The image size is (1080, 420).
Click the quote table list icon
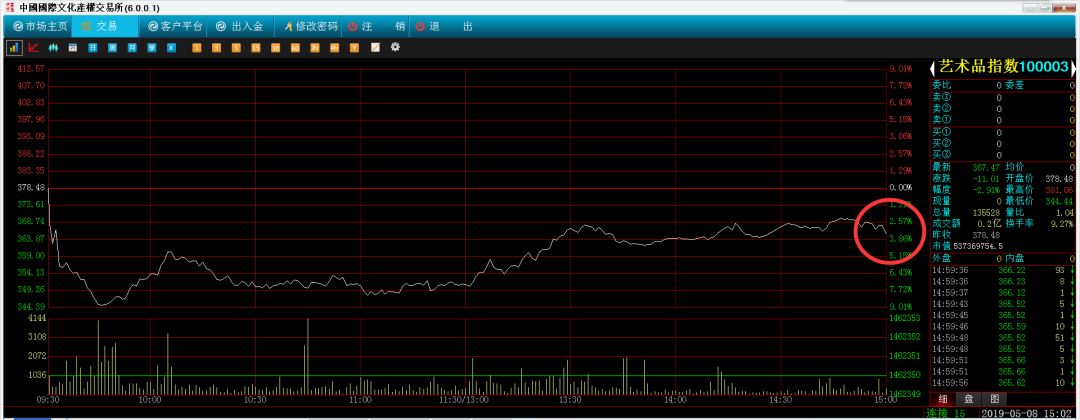click(x=72, y=48)
